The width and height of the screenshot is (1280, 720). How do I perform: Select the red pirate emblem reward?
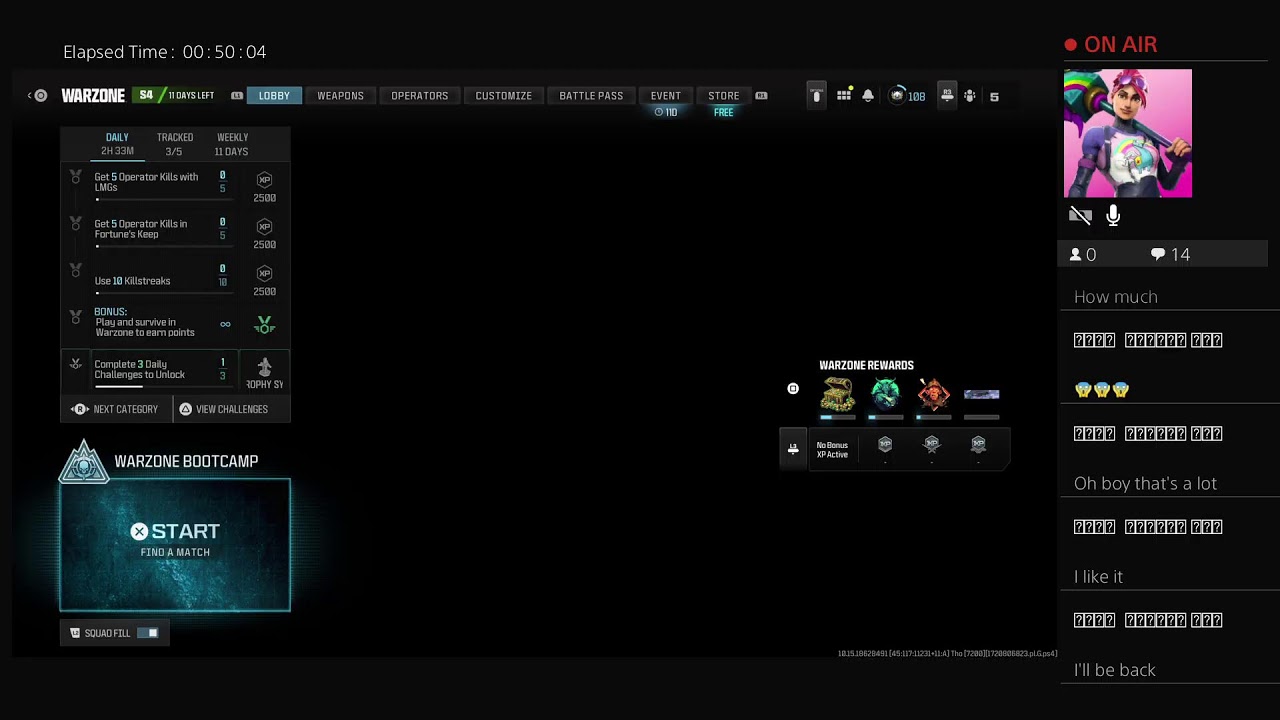click(933, 395)
